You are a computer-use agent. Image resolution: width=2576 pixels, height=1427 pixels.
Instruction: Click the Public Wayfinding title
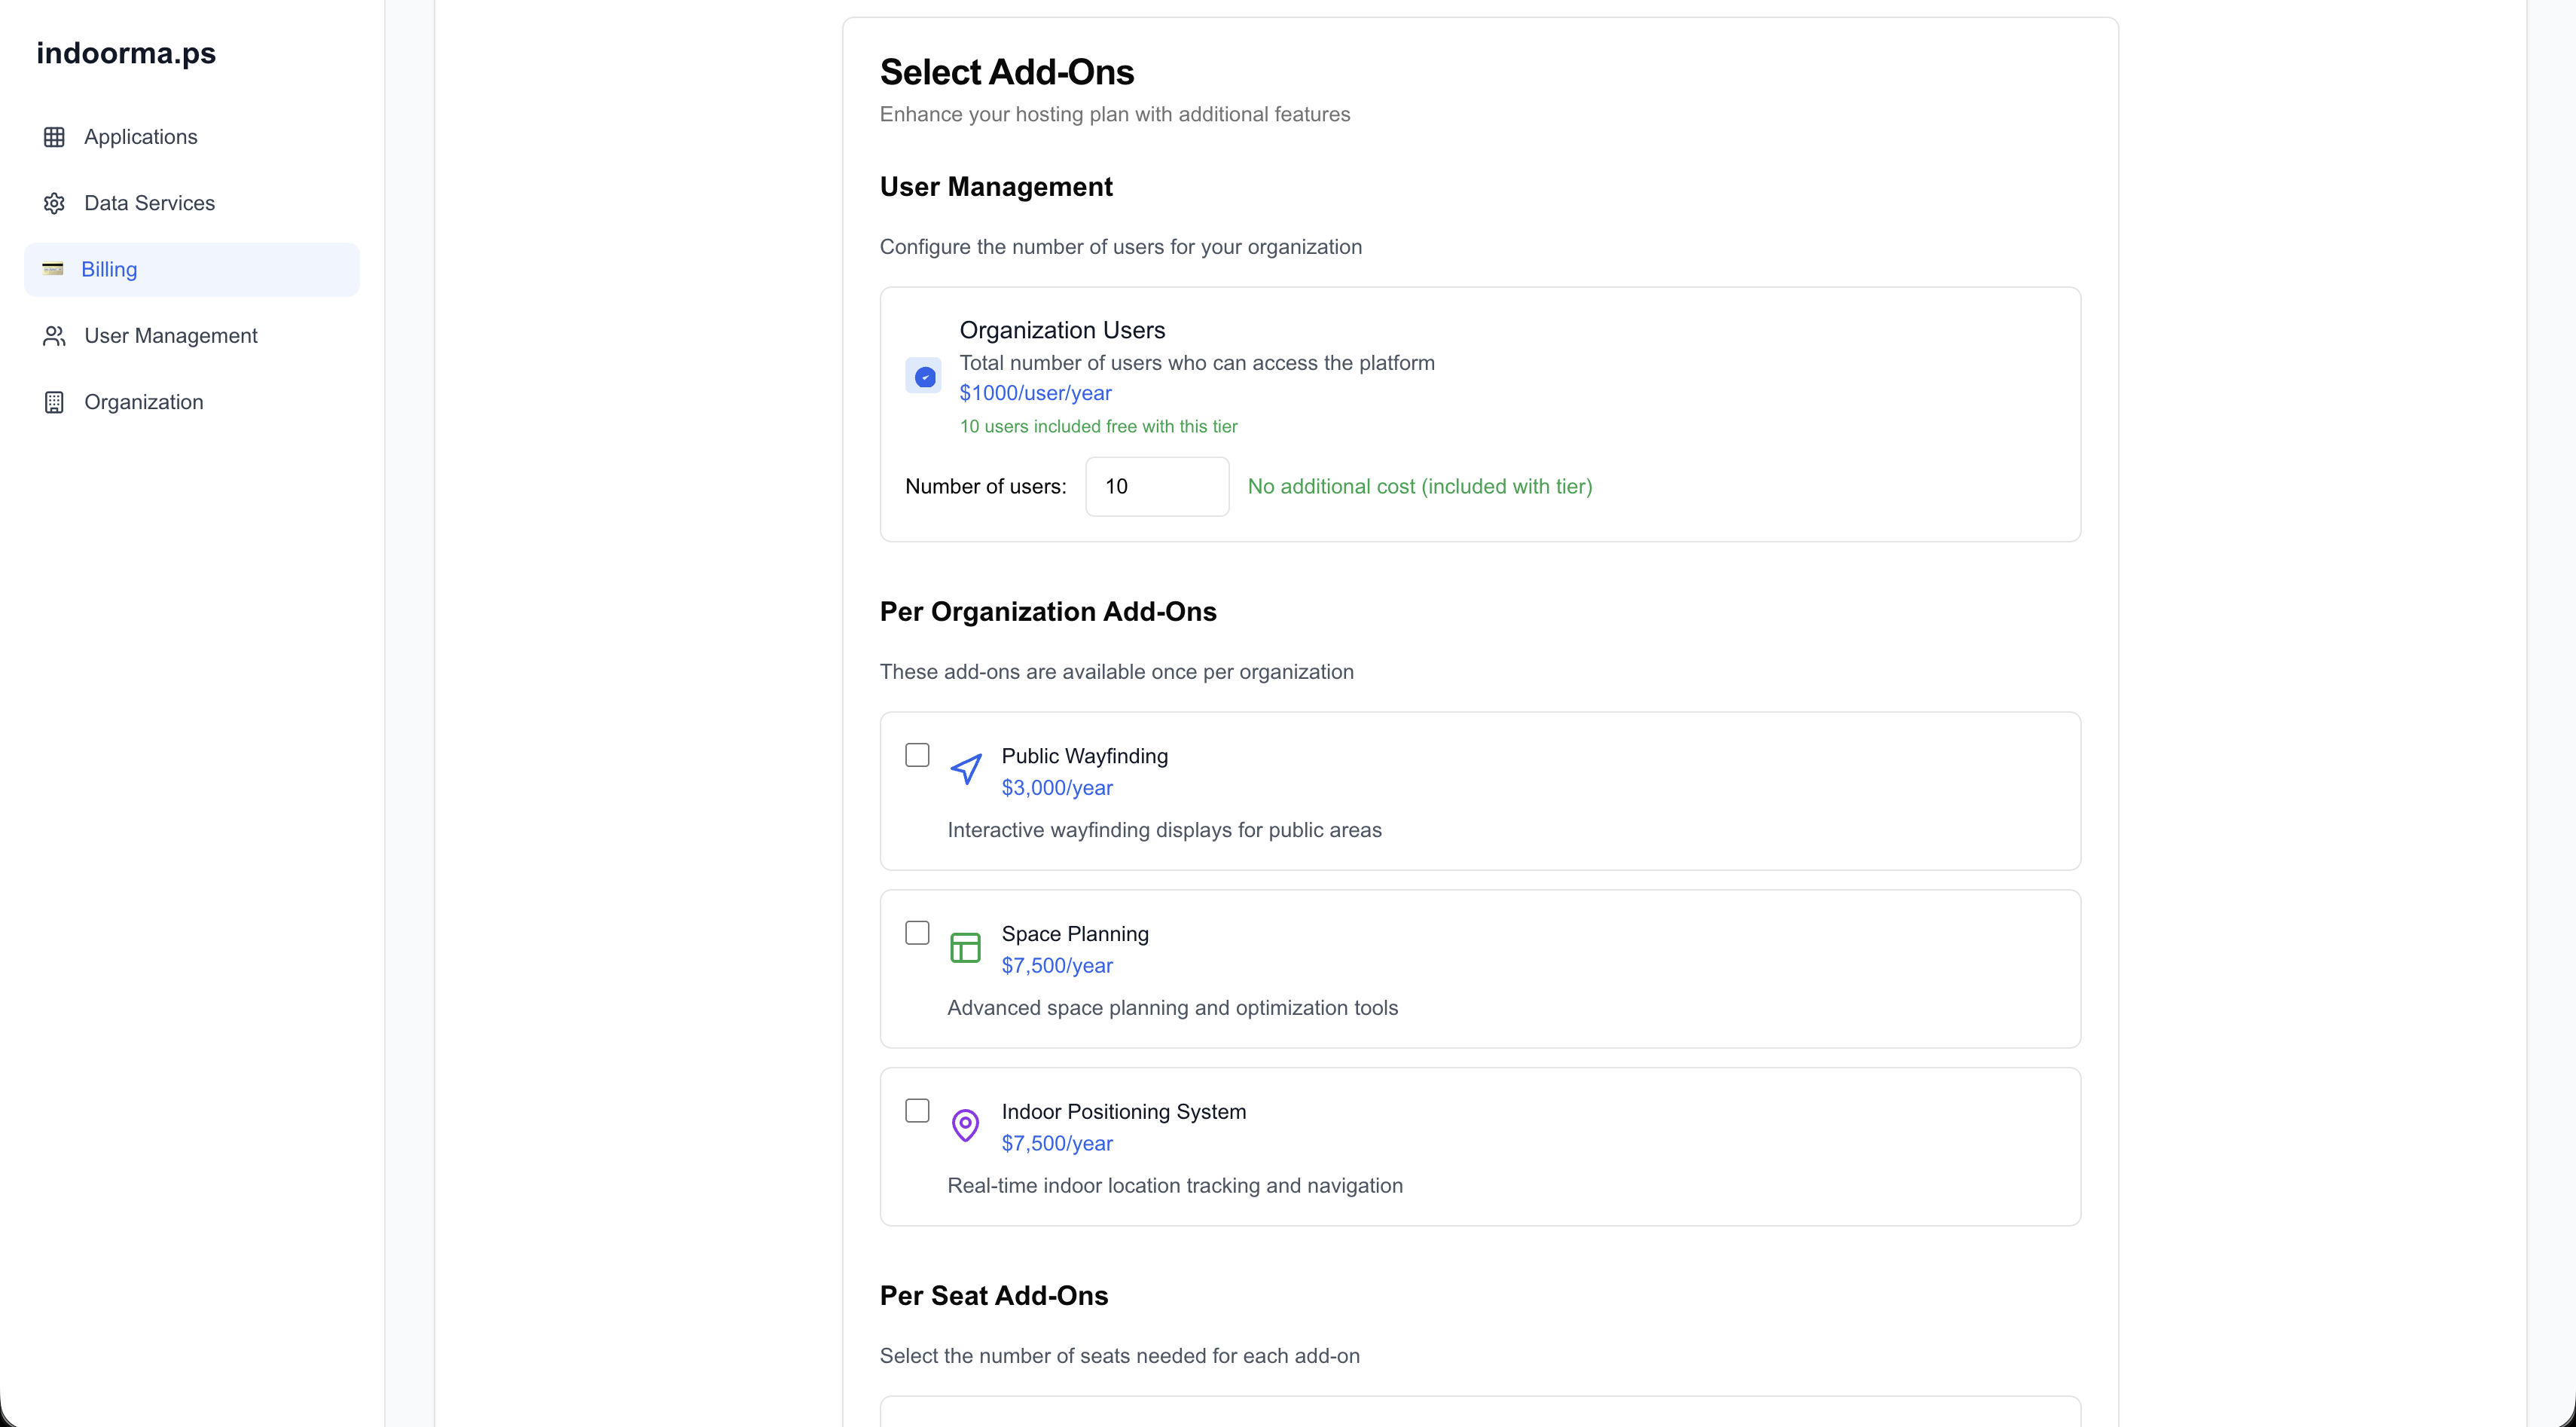[x=1084, y=756]
